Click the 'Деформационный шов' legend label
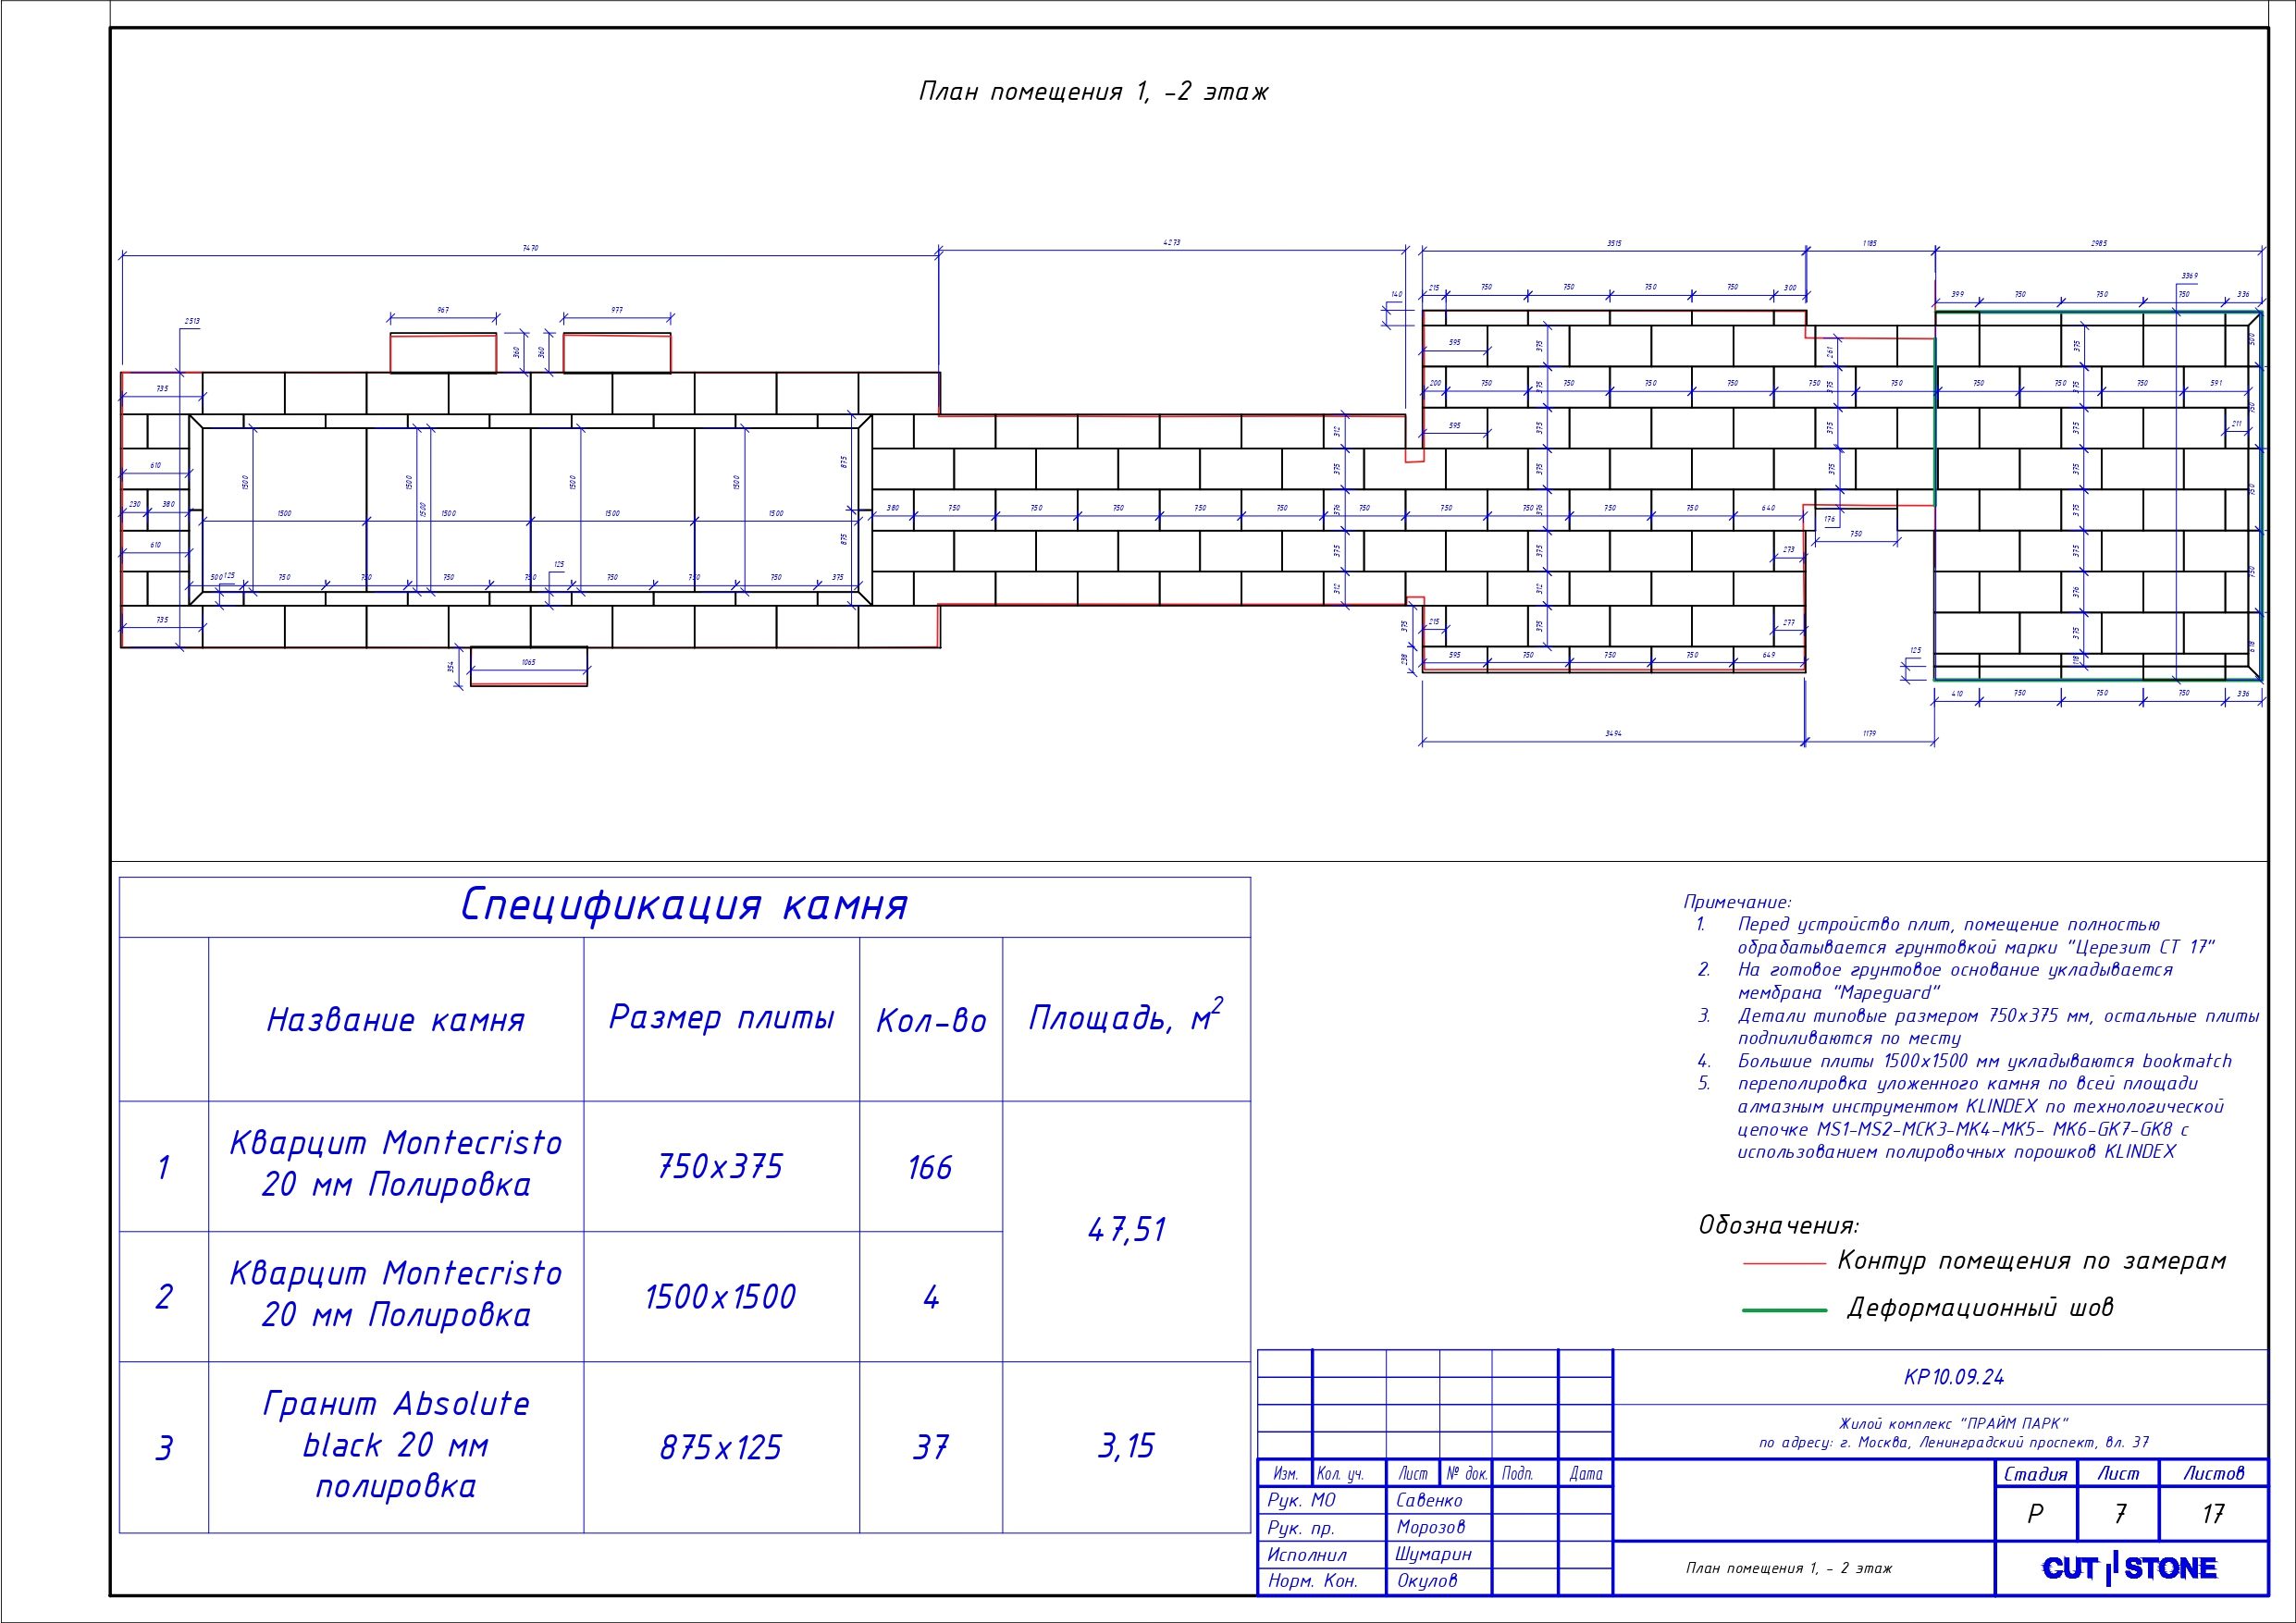2296x1623 pixels. 1980,1308
